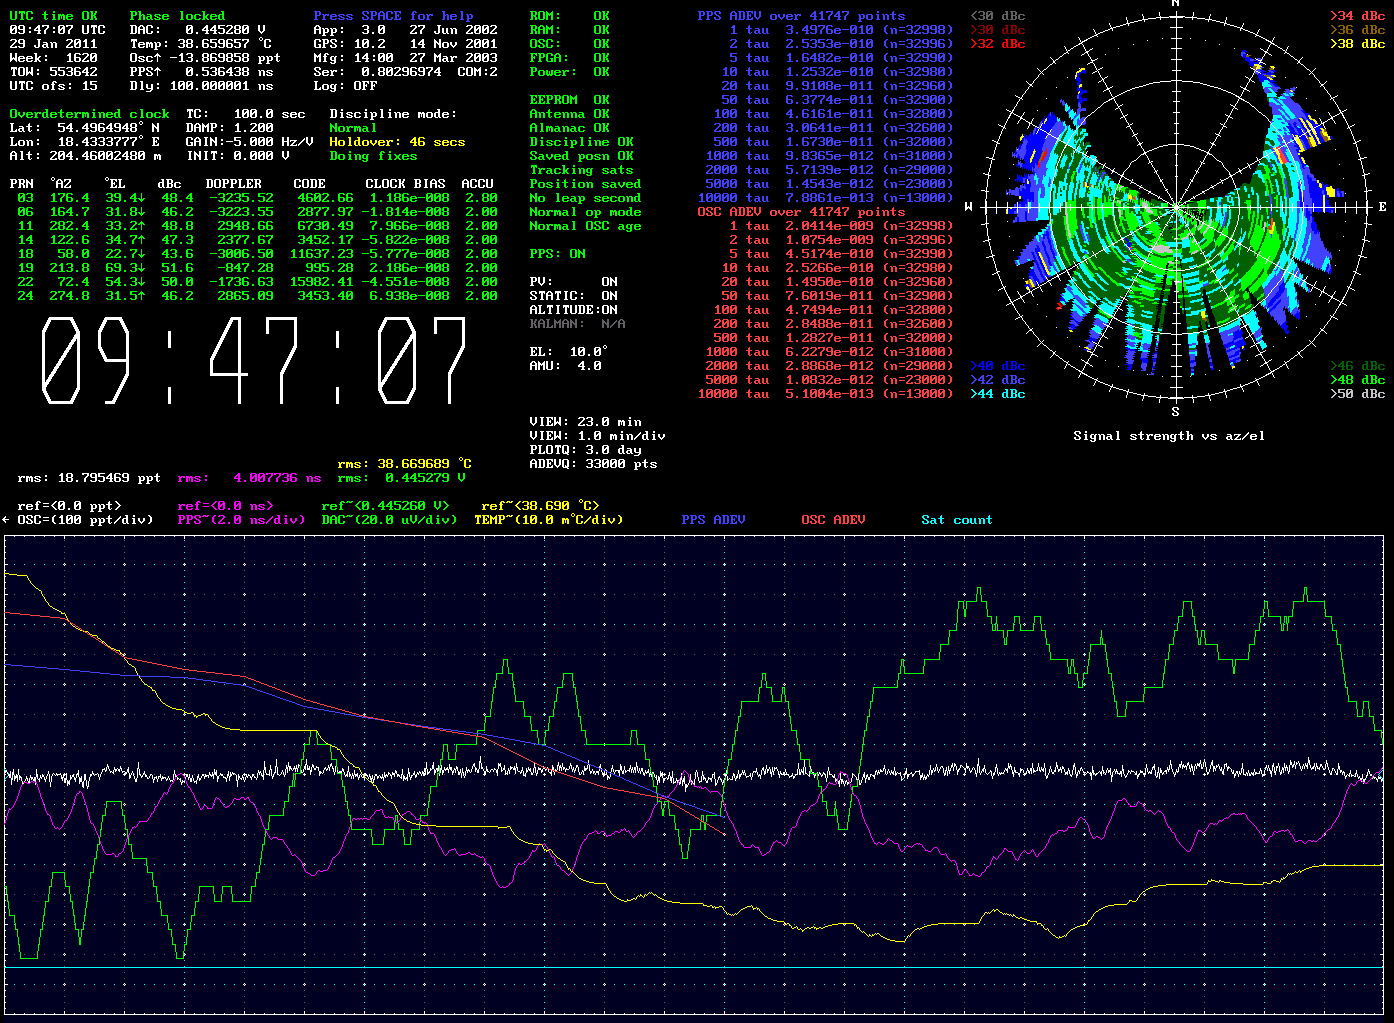Screen dimensions: 1394x1023
Task: Click the "Discipline mode:" heading
Action: pos(393,114)
